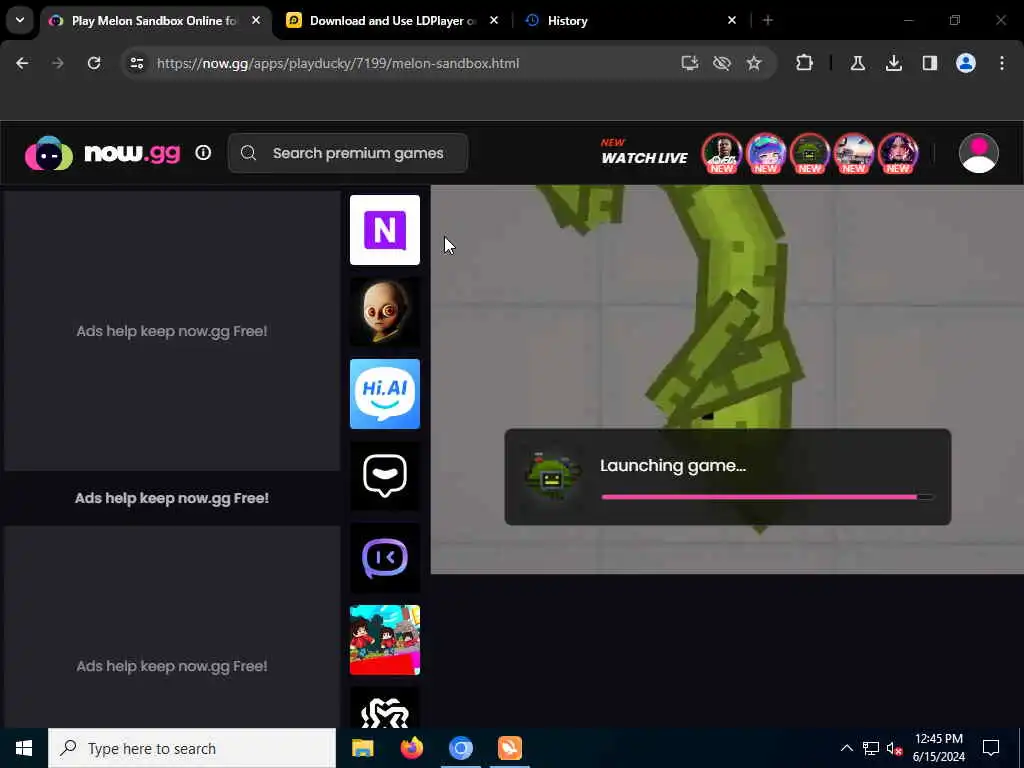Open the Hi.AI app icon
Image resolution: width=1024 pixels, height=768 pixels.
click(385, 394)
